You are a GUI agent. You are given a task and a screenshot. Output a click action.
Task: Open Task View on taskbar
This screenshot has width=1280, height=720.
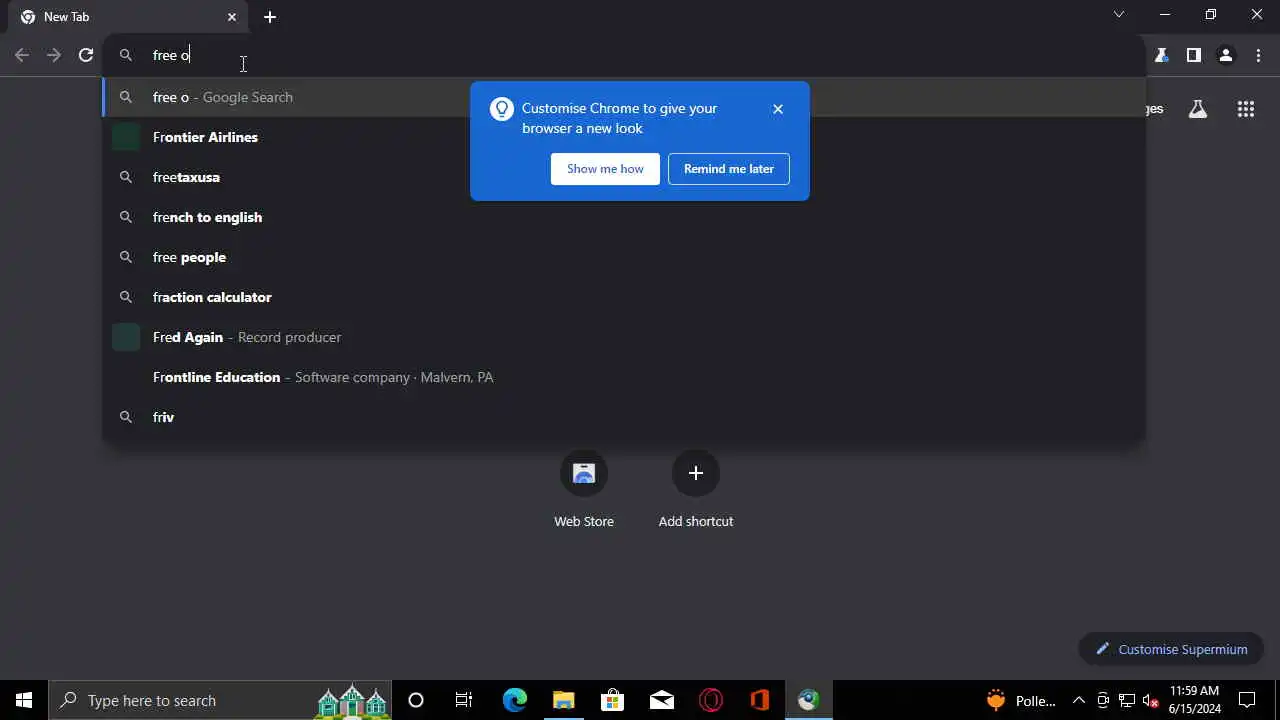pyautogui.click(x=464, y=700)
